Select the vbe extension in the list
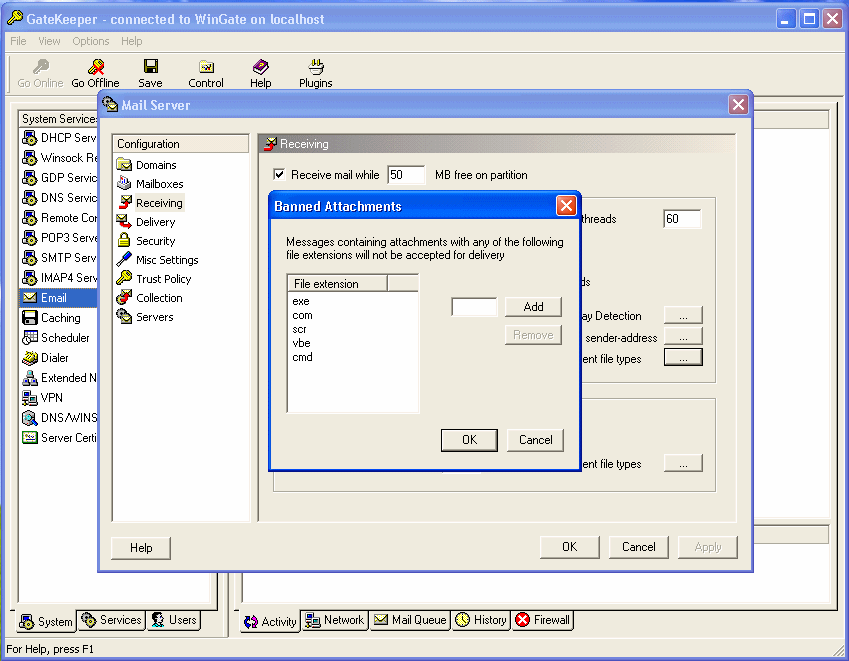The image size is (849, 661). (x=301, y=343)
